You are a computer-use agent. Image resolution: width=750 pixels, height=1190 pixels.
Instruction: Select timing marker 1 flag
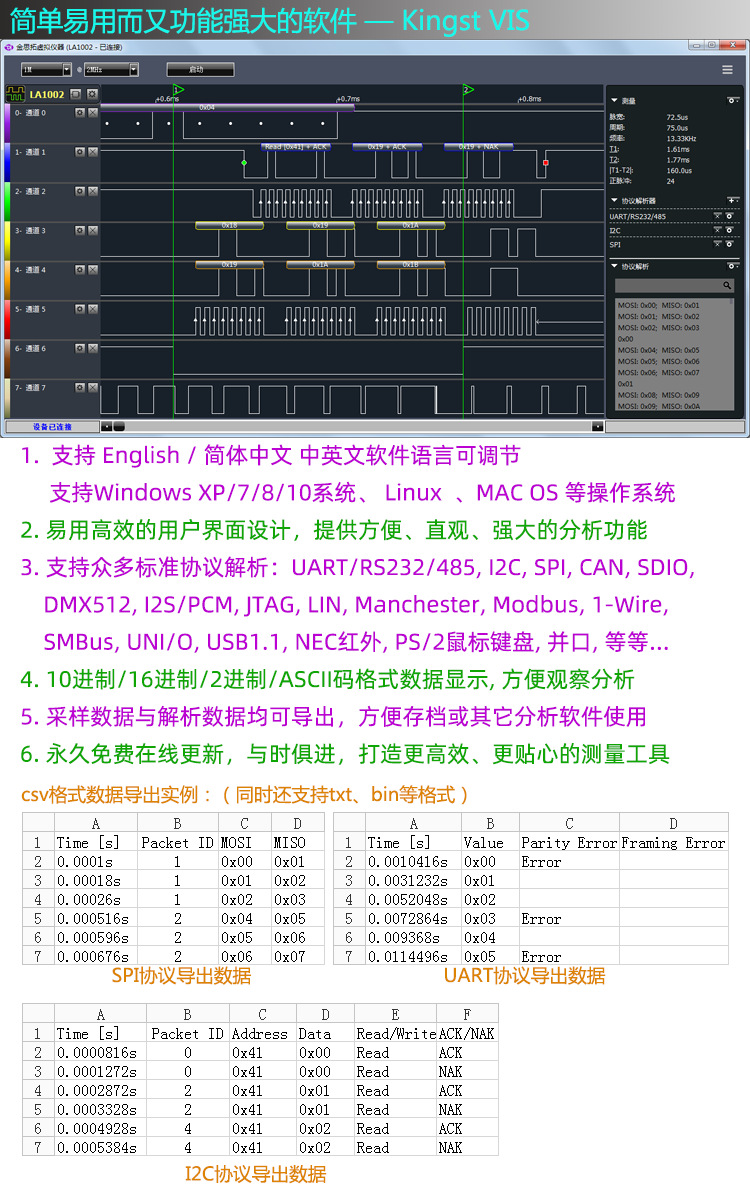pyautogui.click(x=178, y=90)
